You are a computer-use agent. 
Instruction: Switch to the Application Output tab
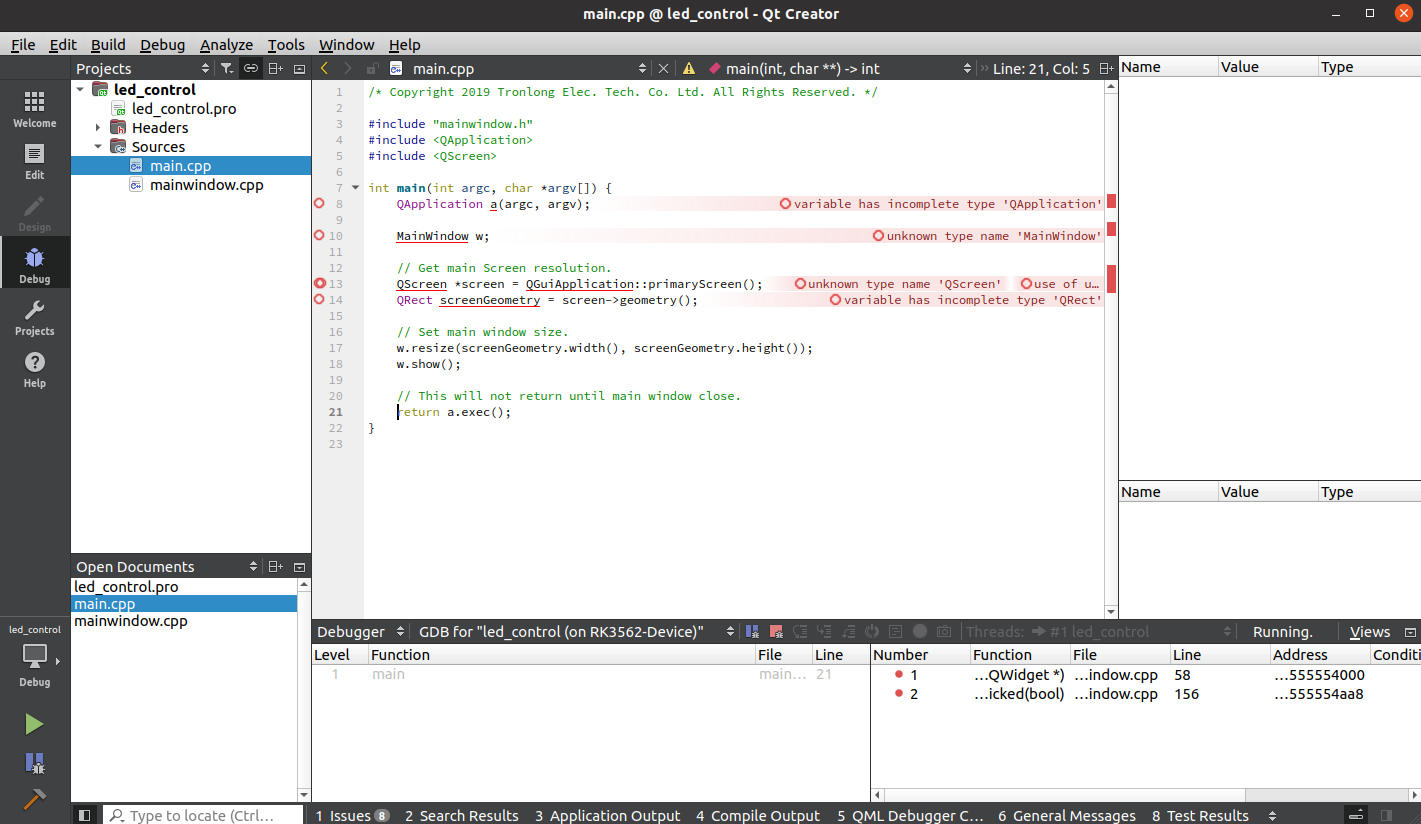click(607, 815)
